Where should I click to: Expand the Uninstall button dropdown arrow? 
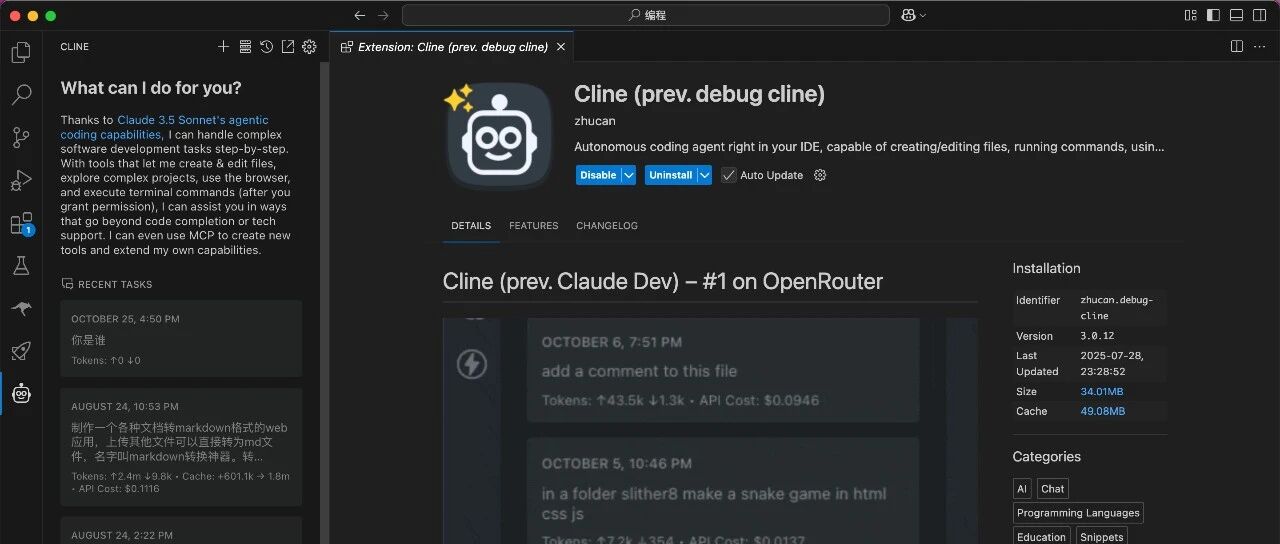tap(704, 175)
